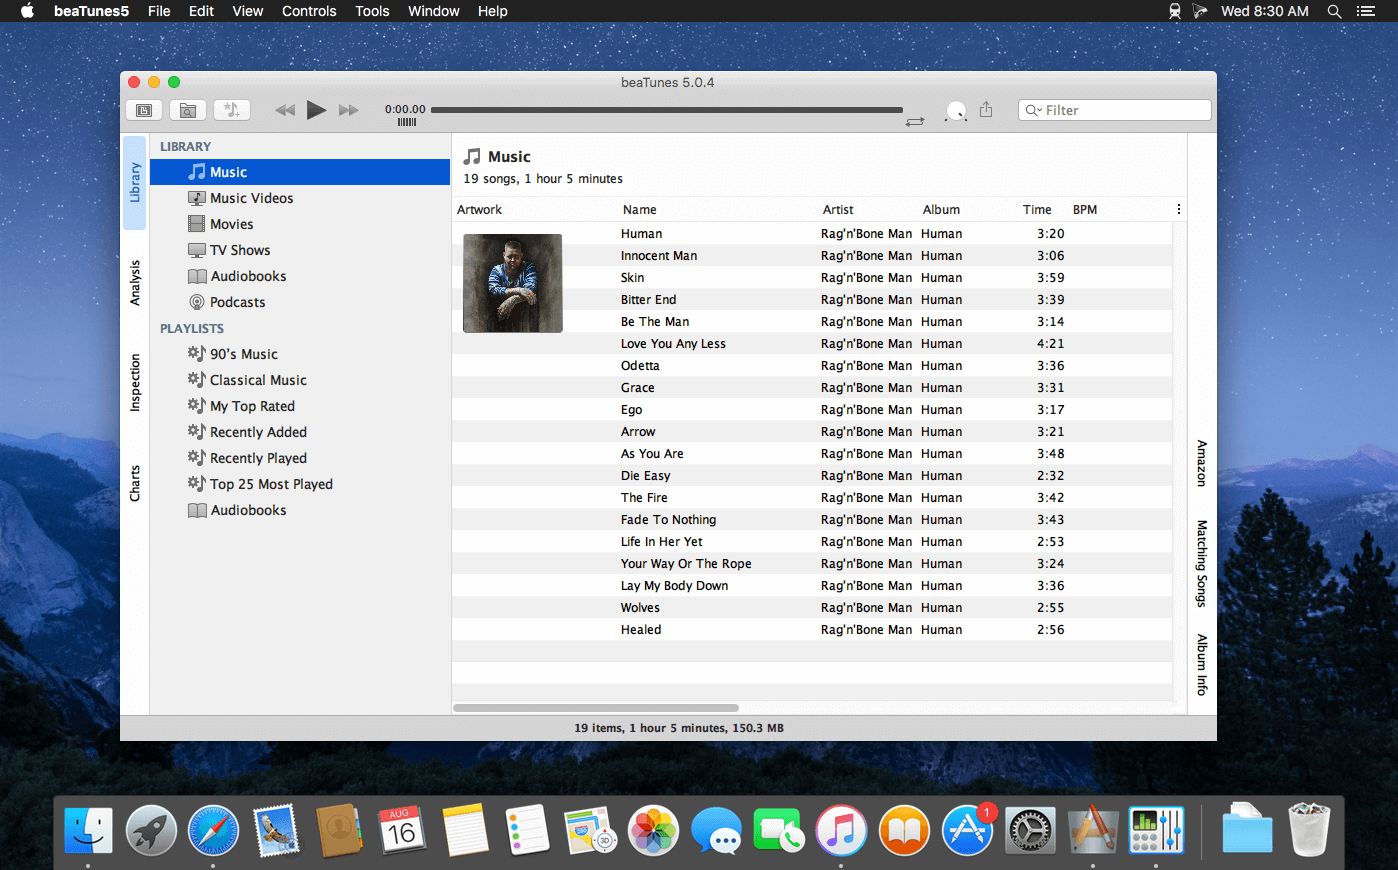Toggle the repeat playback icon

click(x=914, y=121)
